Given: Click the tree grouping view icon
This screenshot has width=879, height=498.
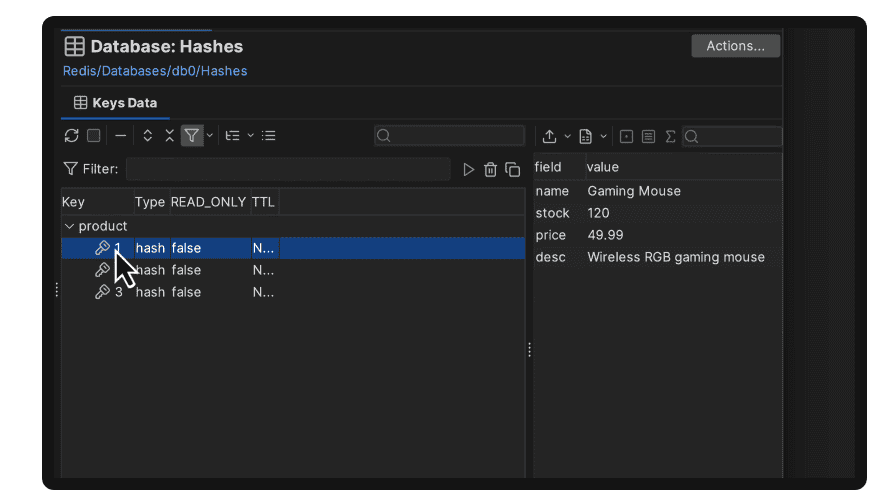Looking at the screenshot, I should point(232,136).
